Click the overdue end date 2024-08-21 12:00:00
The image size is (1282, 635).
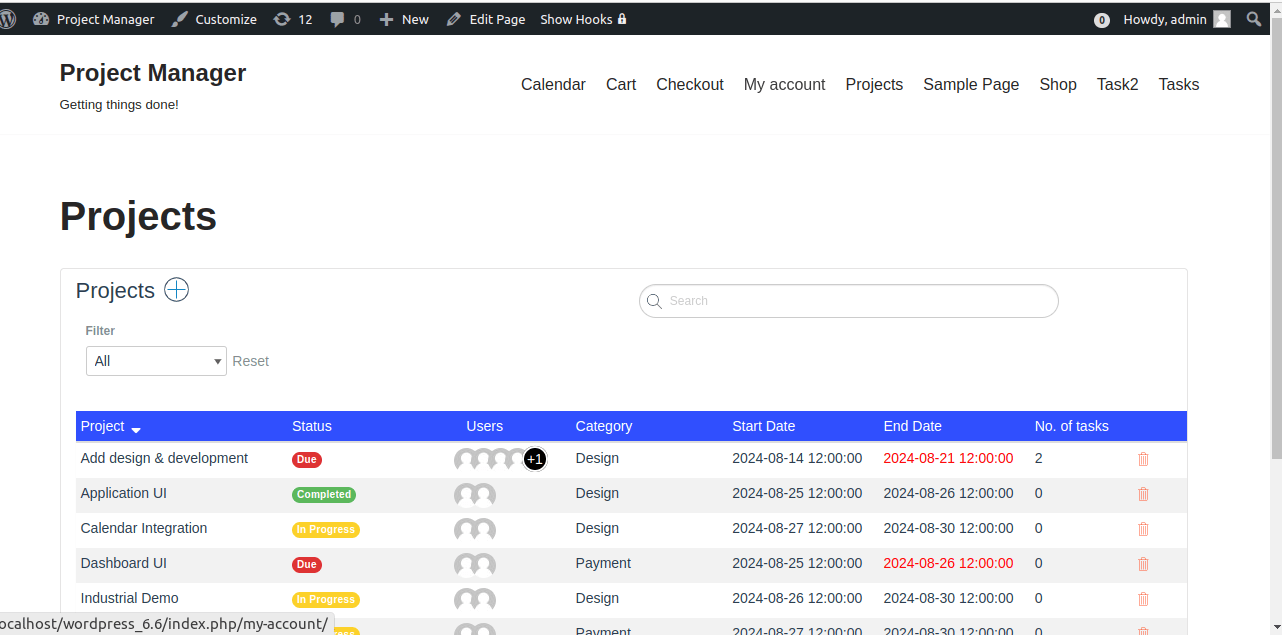click(x=948, y=458)
